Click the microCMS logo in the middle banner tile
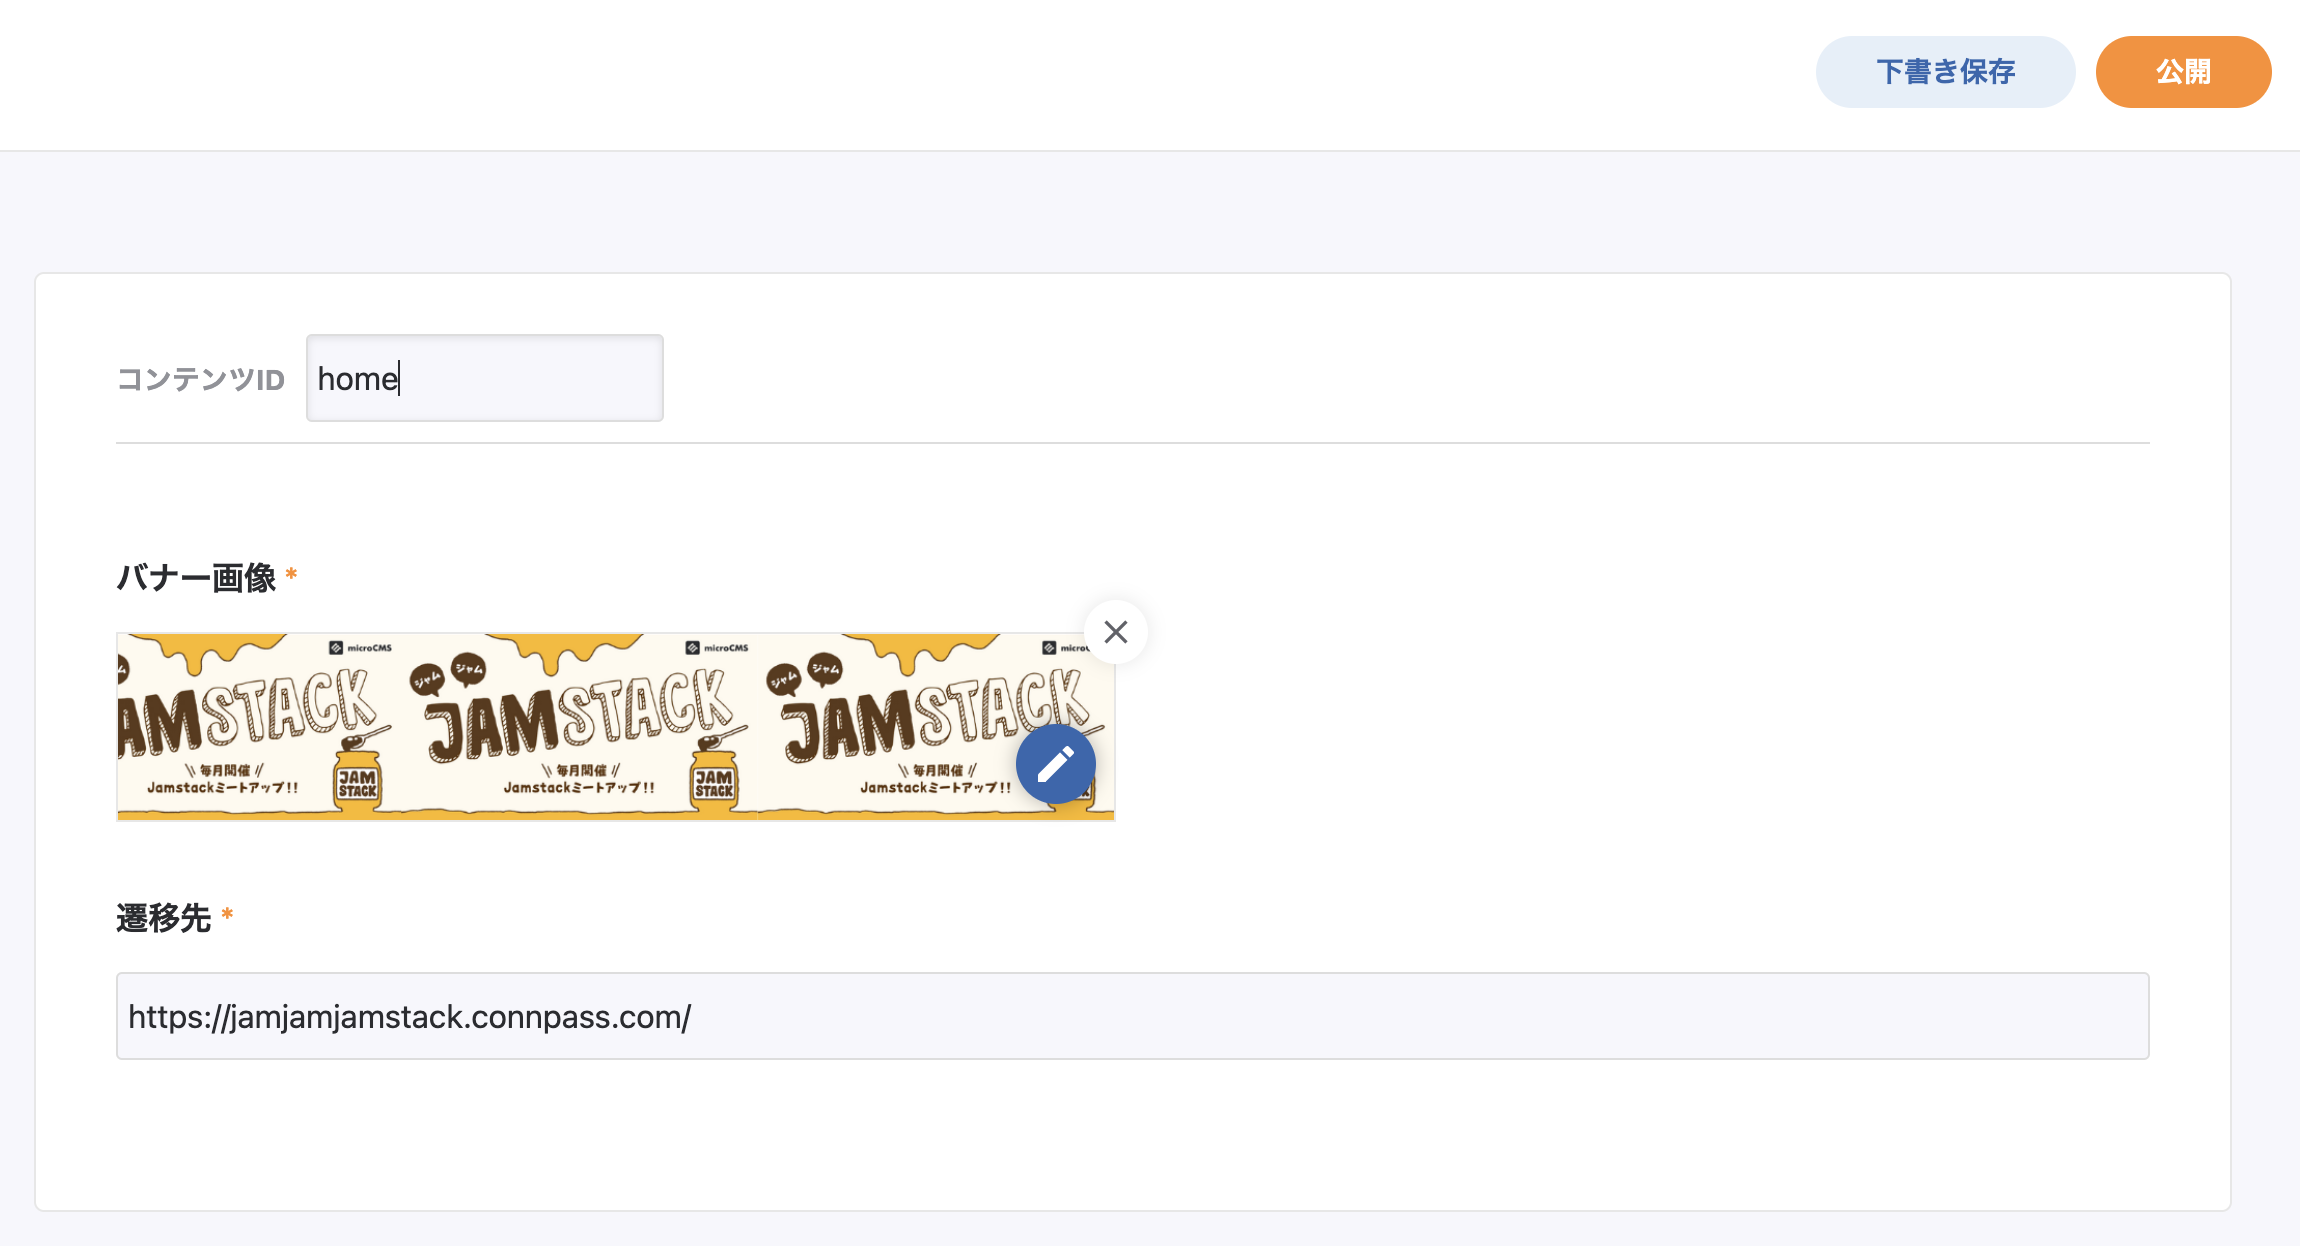The width and height of the screenshot is (2300, 1246). click(x=717, y=648)
